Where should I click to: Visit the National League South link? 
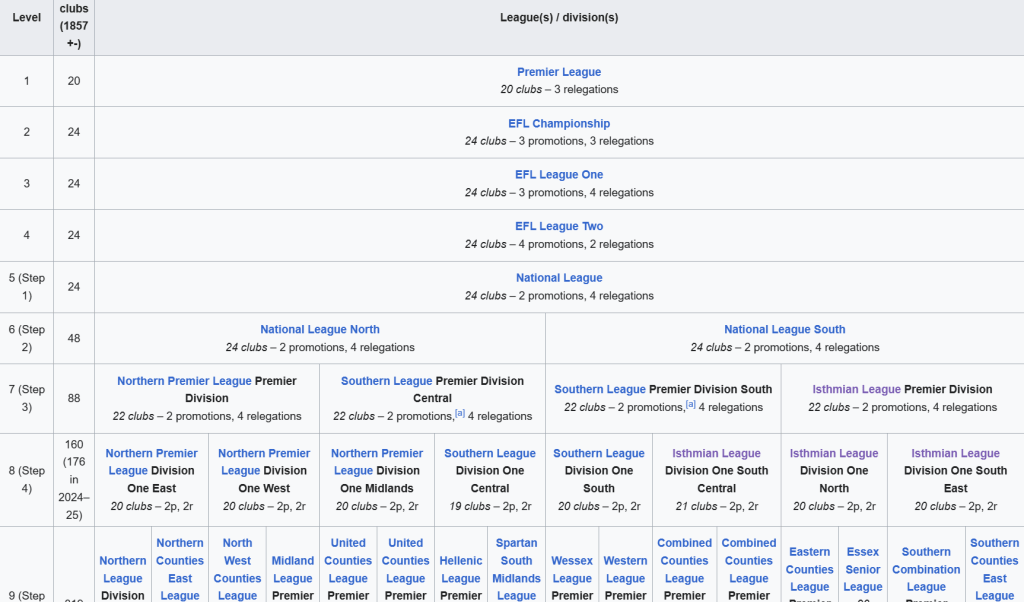pos(785,329)
